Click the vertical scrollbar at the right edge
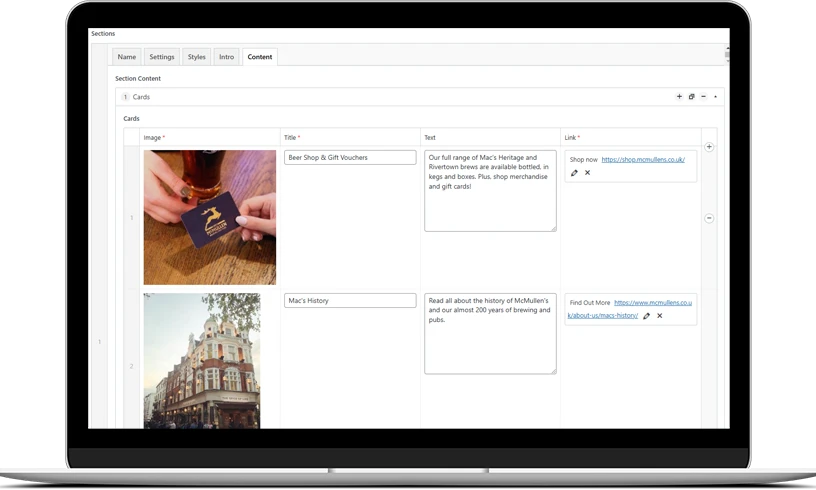816x490 pixels. (x=727, y=55)
